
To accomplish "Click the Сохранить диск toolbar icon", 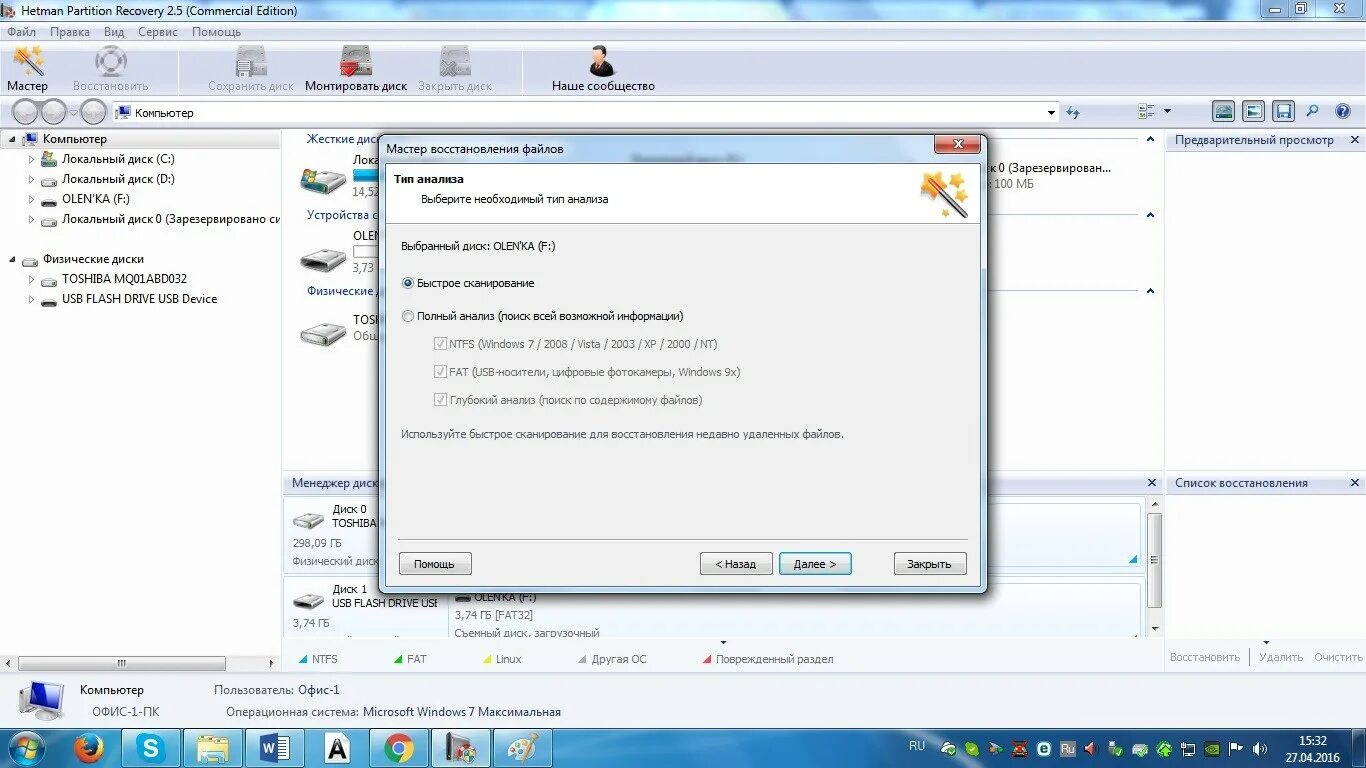I will coord(251,62).
